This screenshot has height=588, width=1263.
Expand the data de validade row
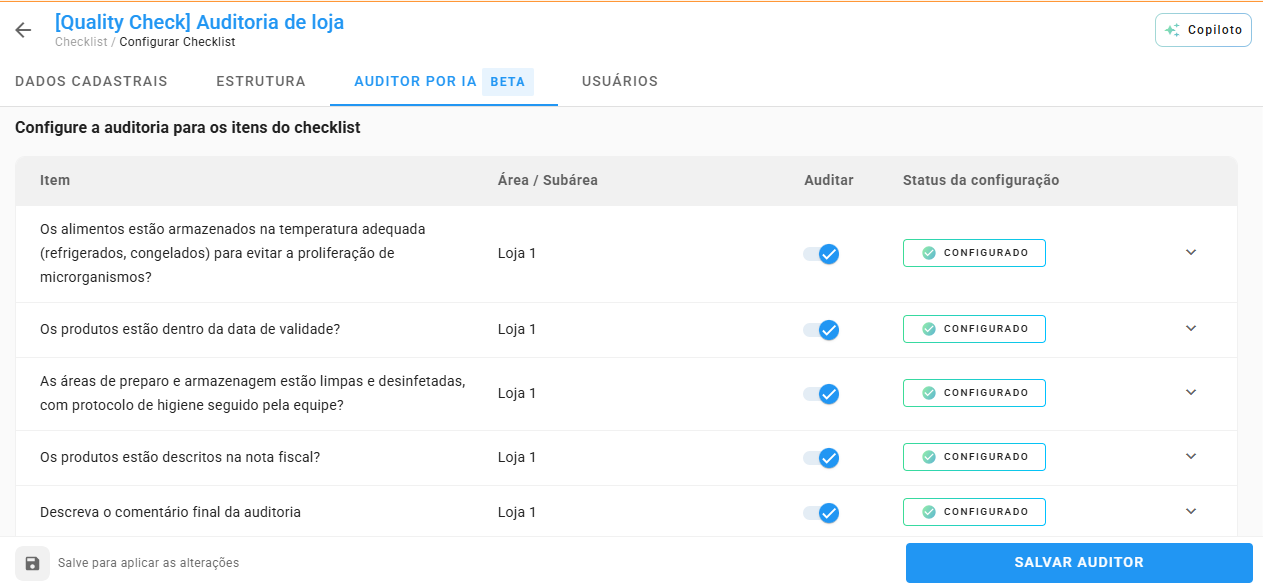pyautogui.click(x=1191, y=328)
